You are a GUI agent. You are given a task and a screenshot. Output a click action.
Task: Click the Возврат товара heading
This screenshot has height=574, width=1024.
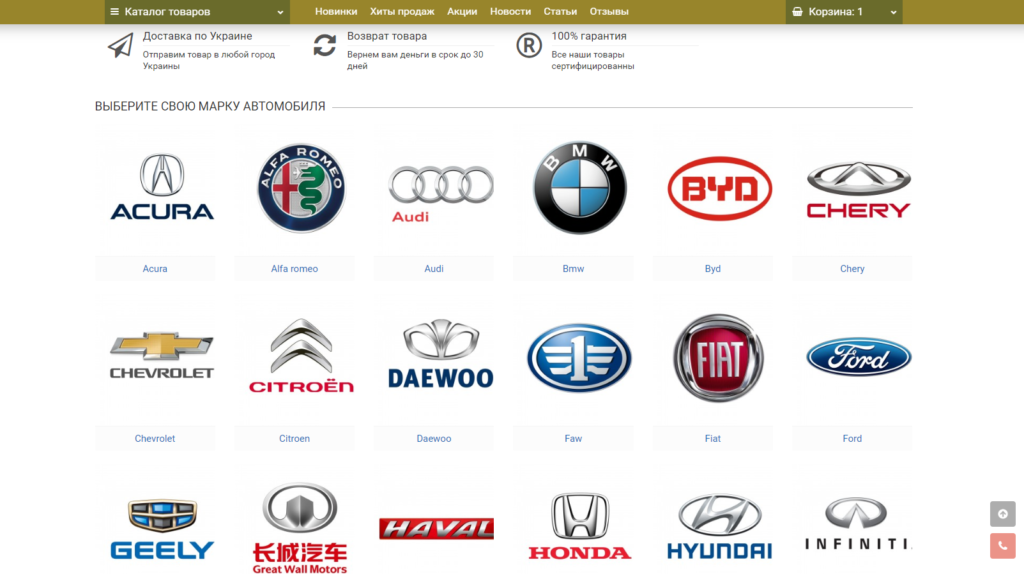pos(387,36)
